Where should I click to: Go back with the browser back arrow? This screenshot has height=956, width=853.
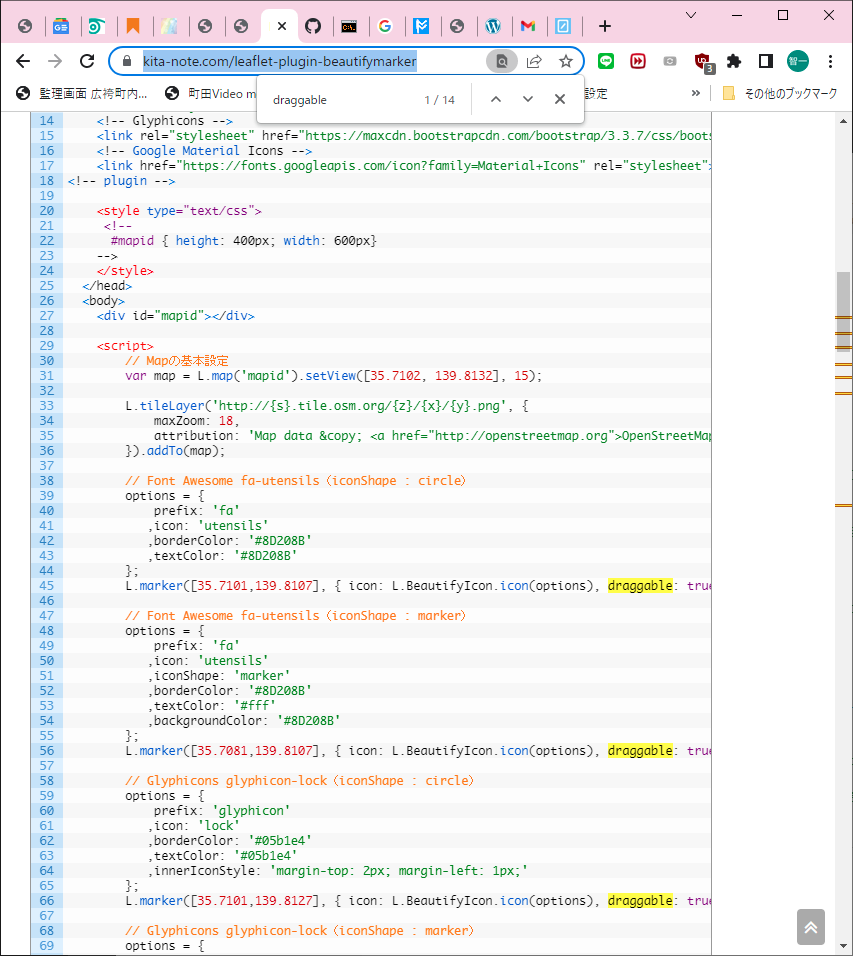[23, 61]
